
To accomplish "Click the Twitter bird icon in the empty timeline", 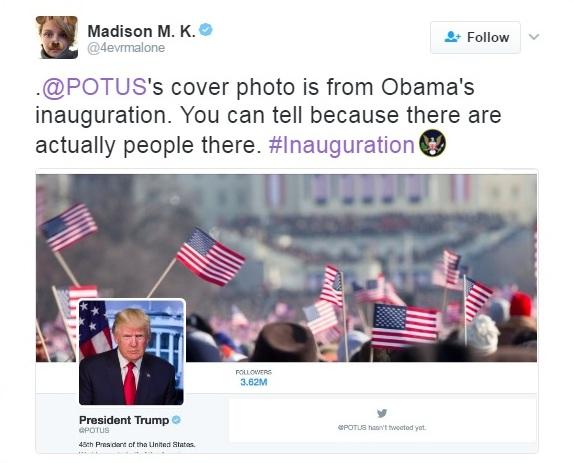I will click(x=382, y=413).
